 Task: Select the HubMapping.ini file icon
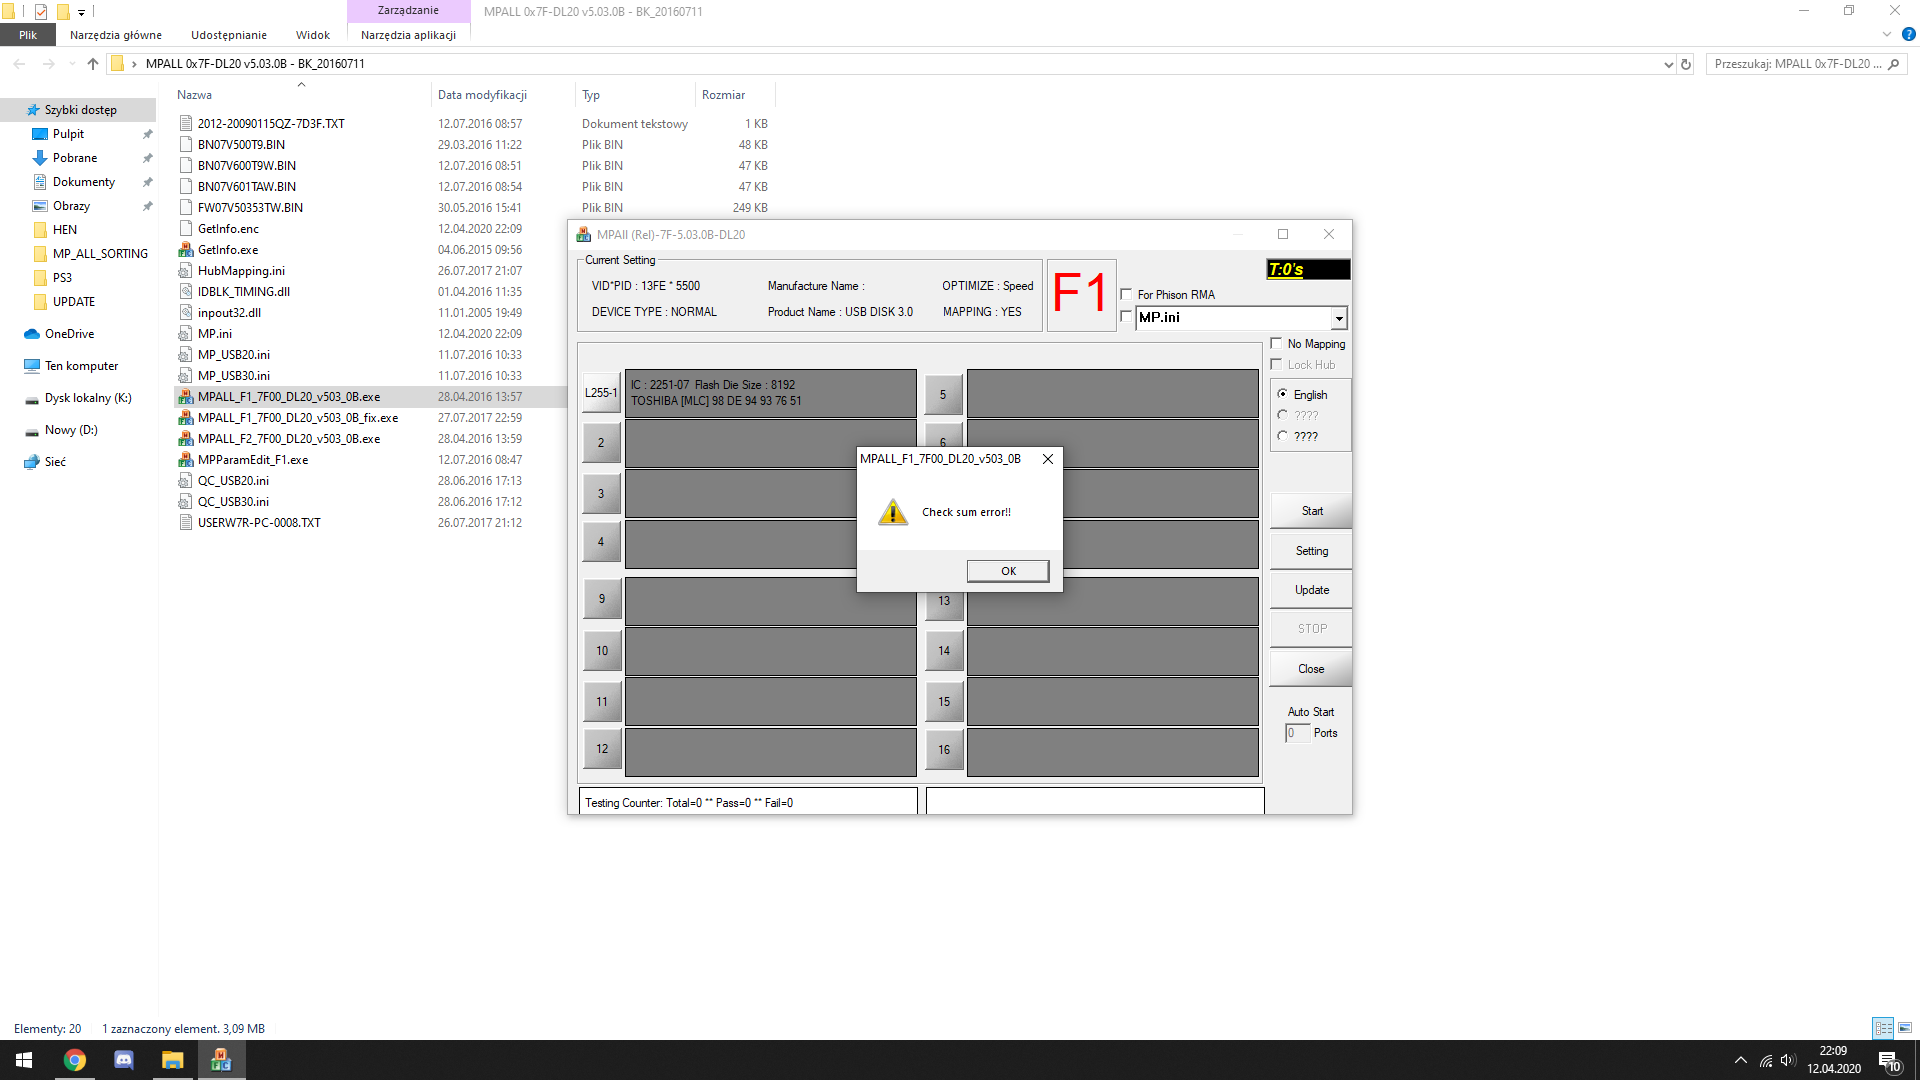(185, 271)
